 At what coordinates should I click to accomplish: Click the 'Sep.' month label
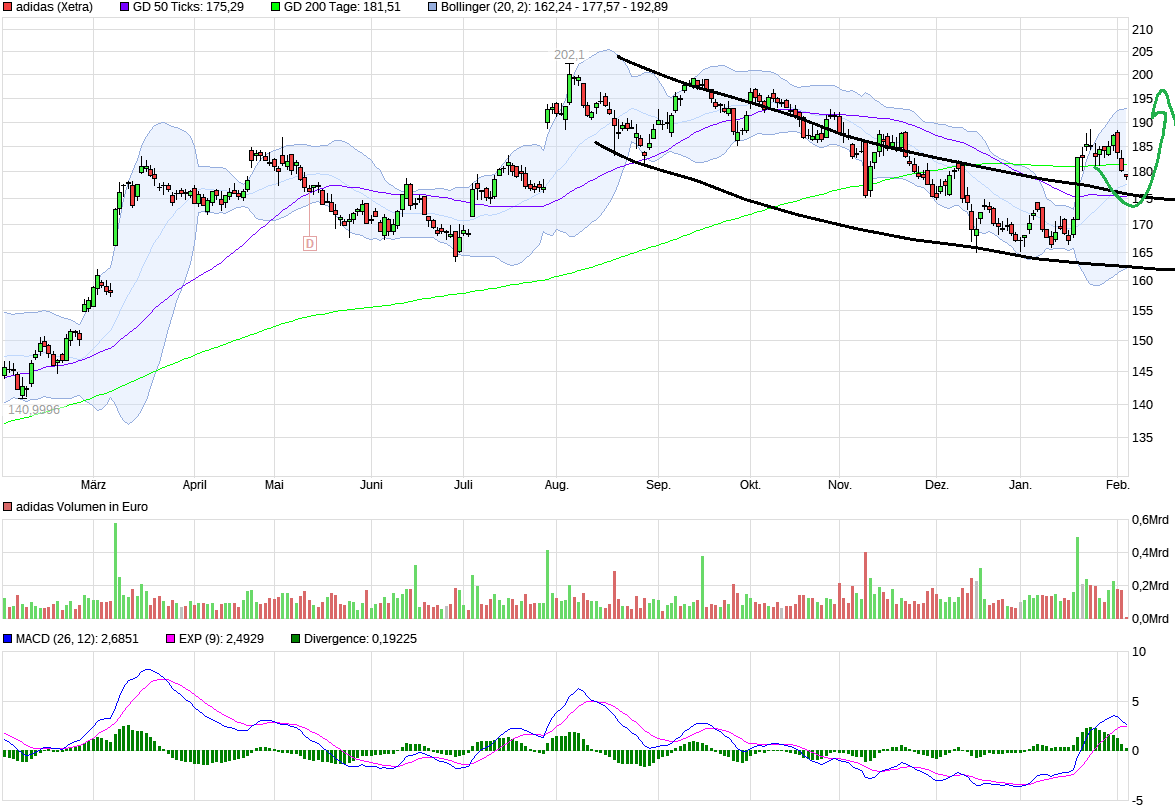click(x=658, y=485)
